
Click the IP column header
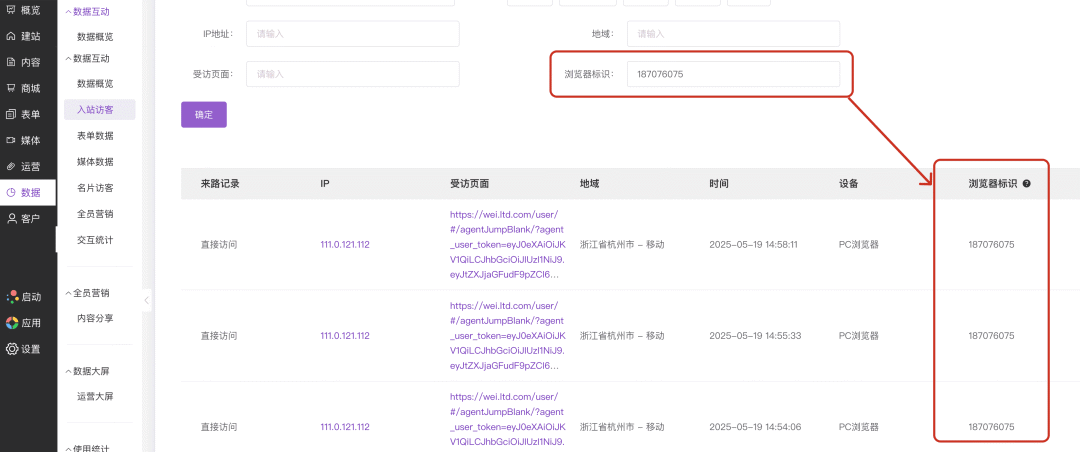pyautogui.click(x=324, y=184)
